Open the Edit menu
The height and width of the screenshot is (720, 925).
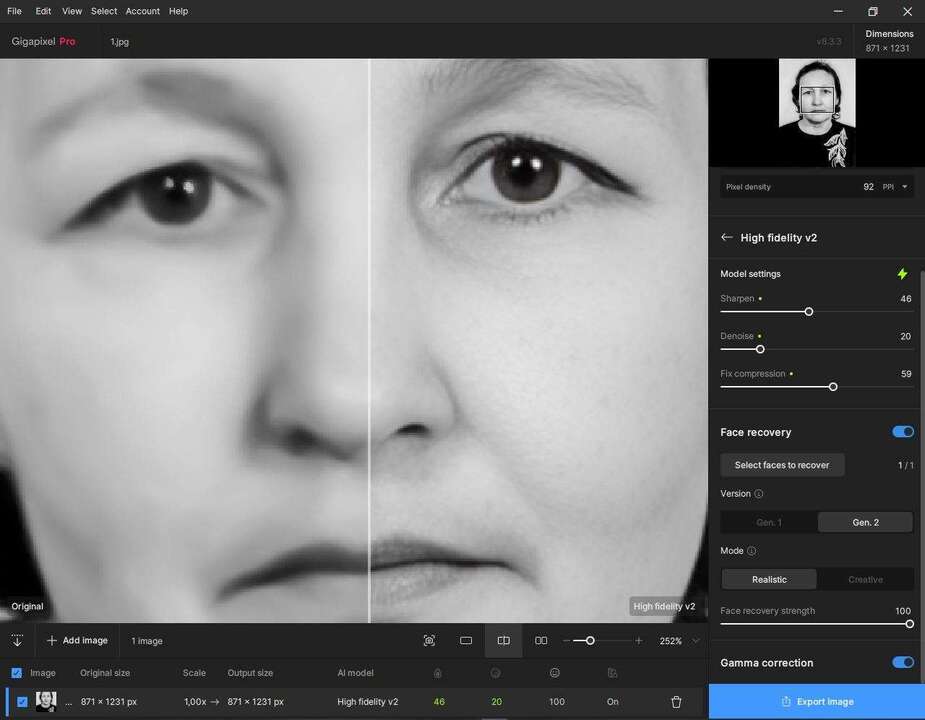(x=43, y=11)
